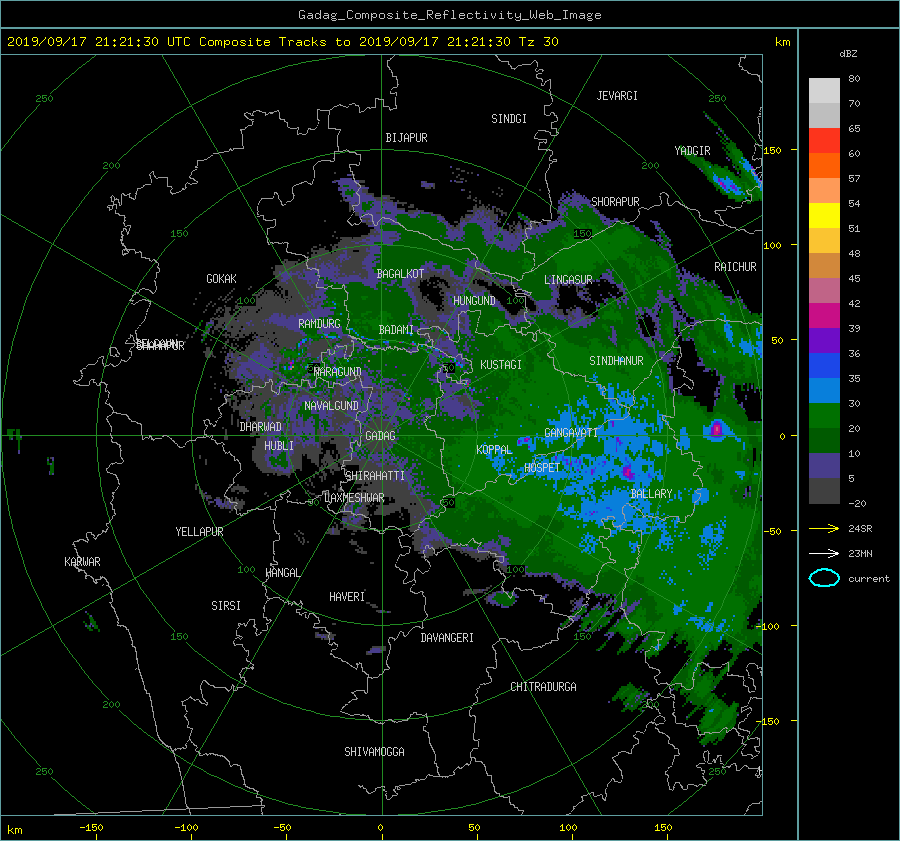Click the HOSPET city label
Viewport: 900px width, 841px height.
(x=542, y=468)
